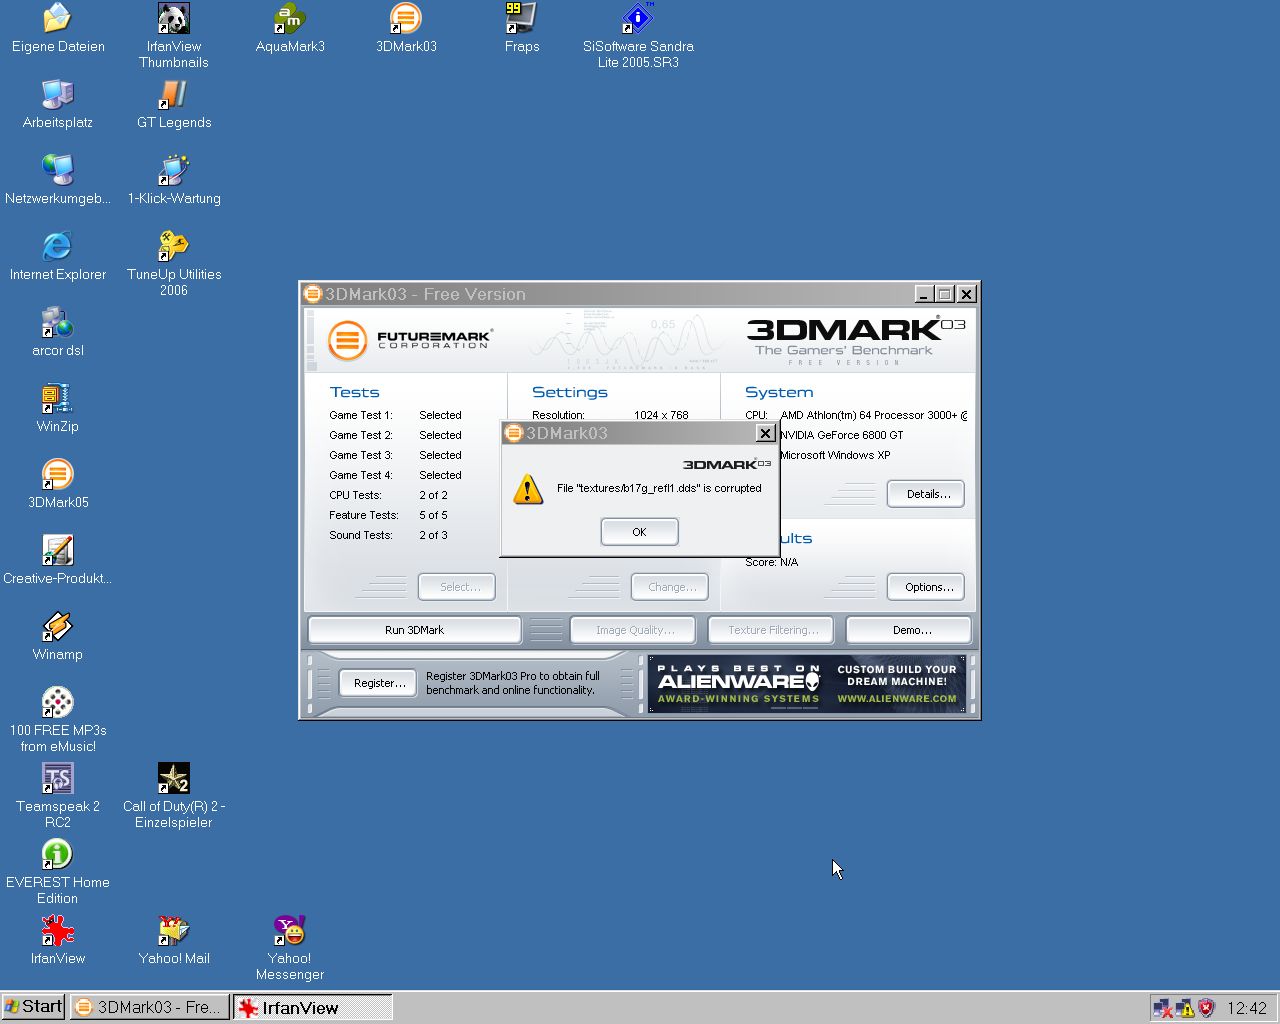Close the 3DMark03 Free Version window
Image resolution: width=1280 pixels, height=1024 pixels.
coord(966,294)
